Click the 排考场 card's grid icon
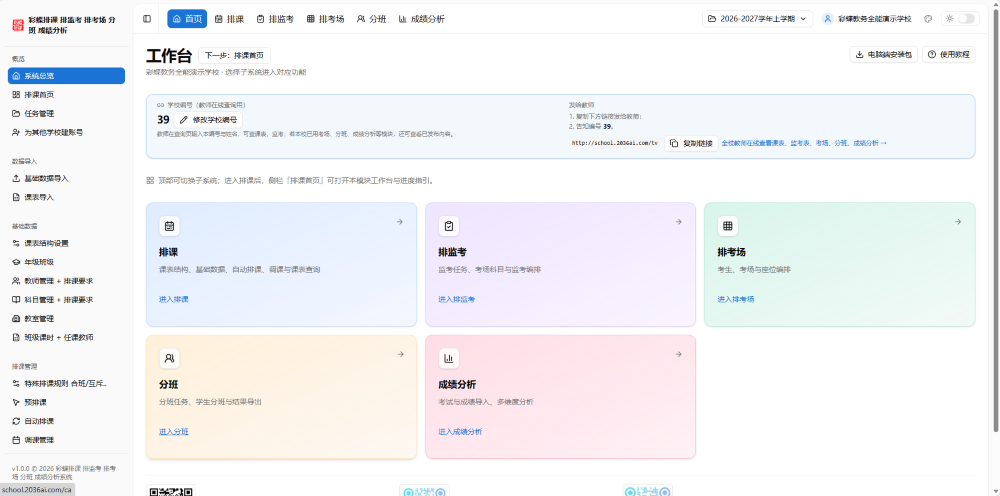Viewport: 1000px width, 496px height. (728, 226)
